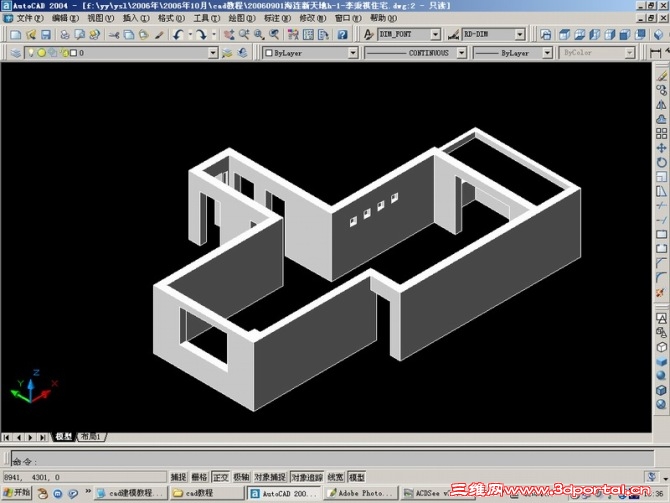670x503 pixels.
Task: Toggle the layer freeze sun icon
Action: click(41, 53)
